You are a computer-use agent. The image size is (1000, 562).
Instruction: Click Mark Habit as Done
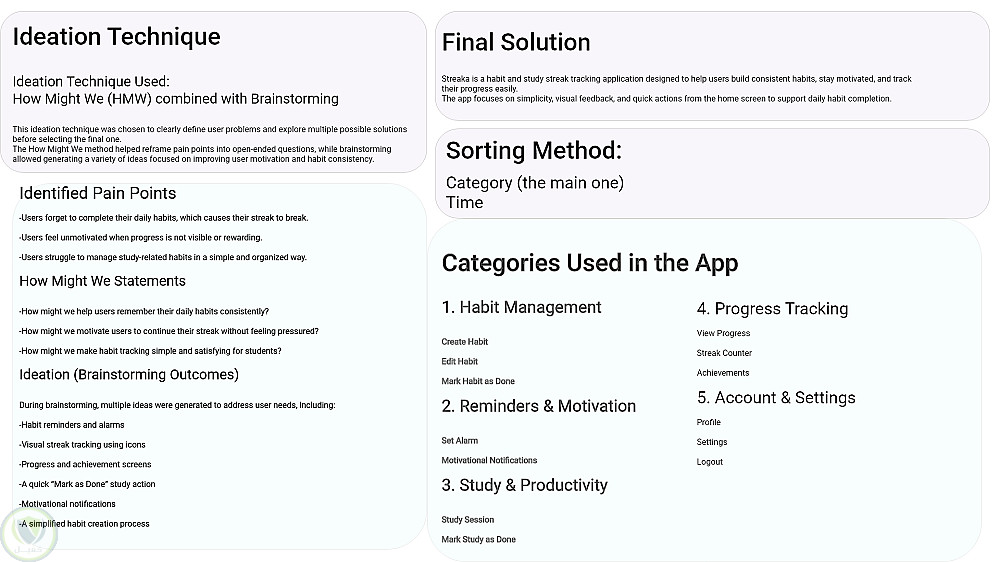[478, 381]
